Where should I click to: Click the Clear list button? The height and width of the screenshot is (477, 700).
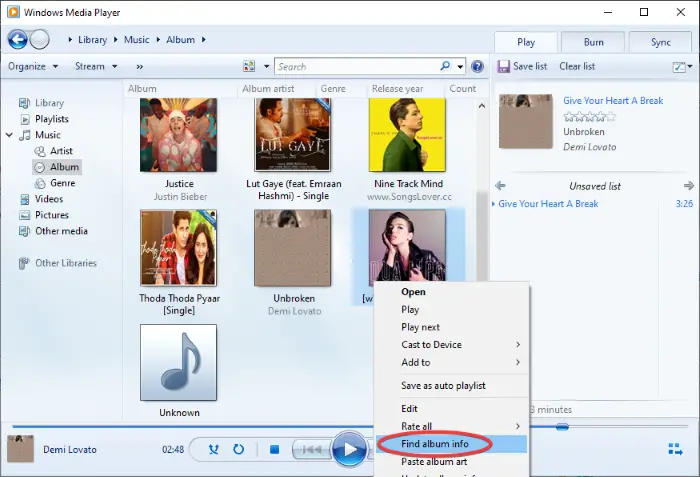click(577, 67)
